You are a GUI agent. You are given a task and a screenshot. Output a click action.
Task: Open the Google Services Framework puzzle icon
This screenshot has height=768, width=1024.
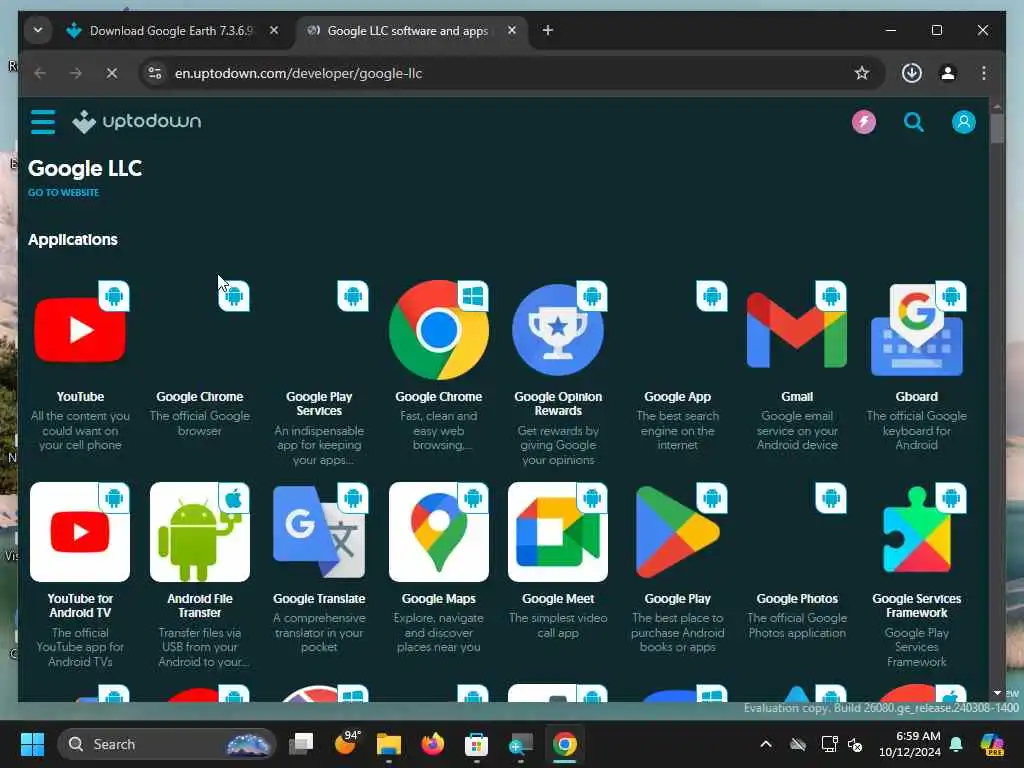click(x=916, y=532)
